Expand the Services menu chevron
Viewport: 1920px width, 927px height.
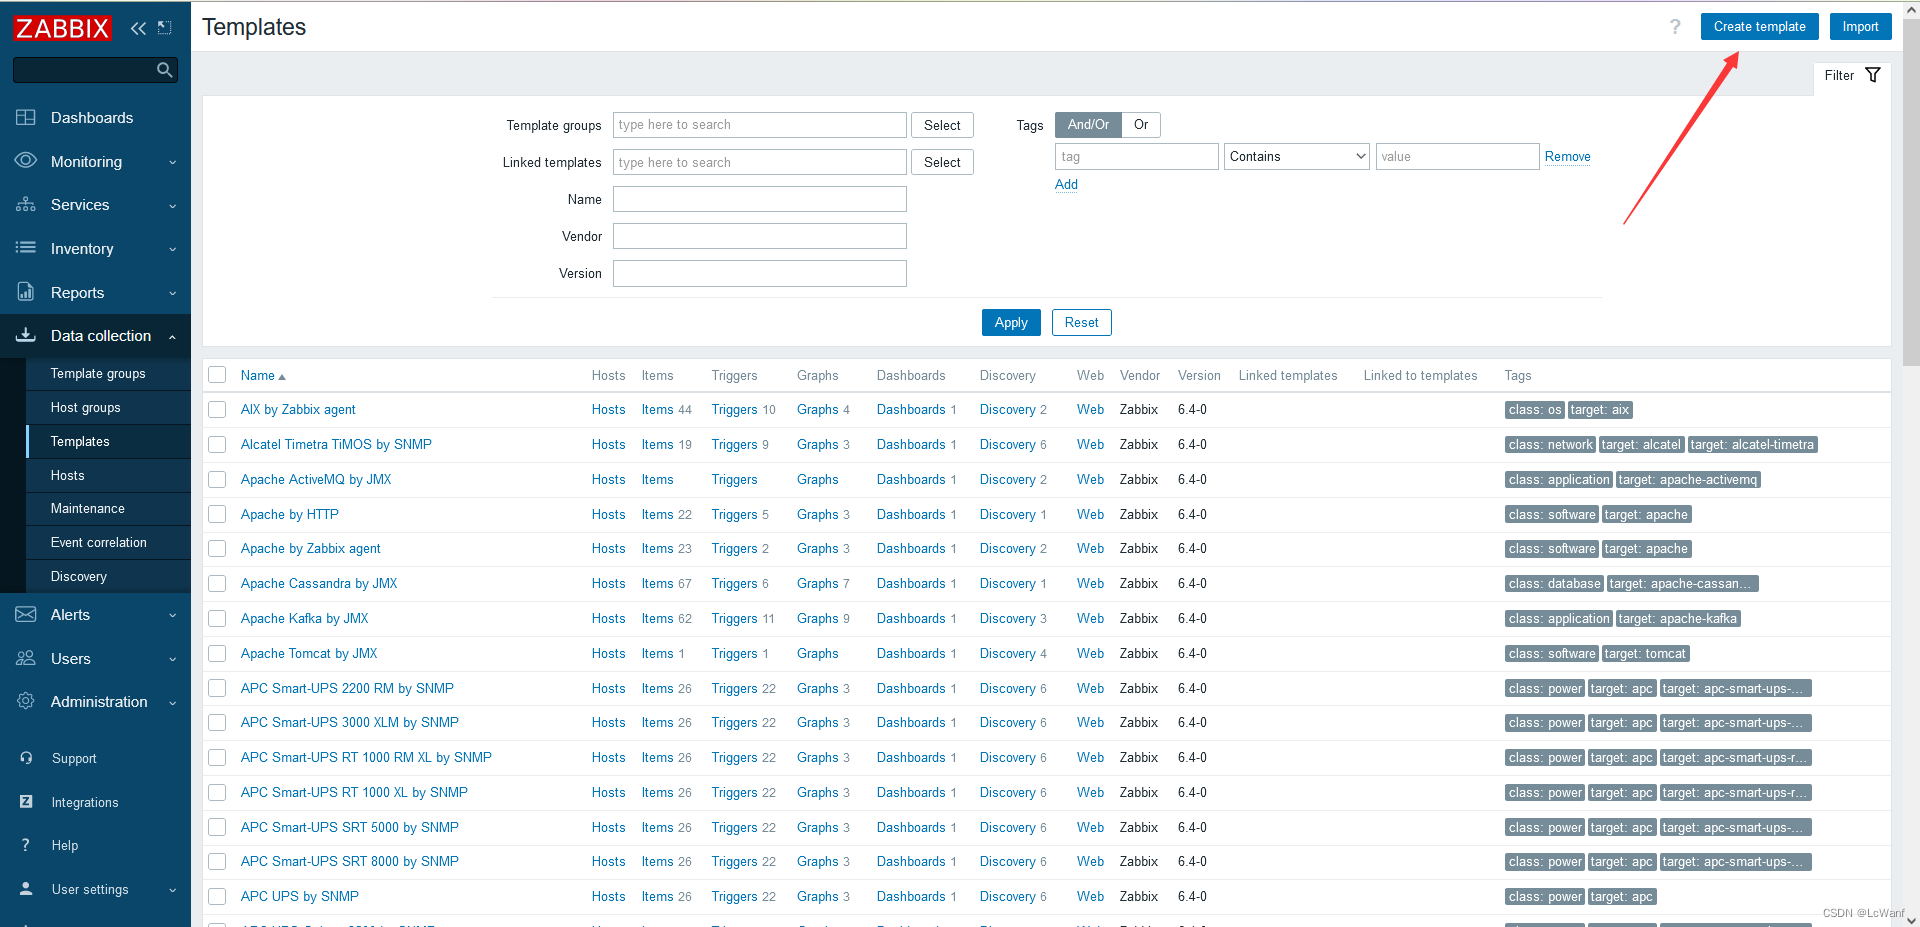(x=172, y=205)
